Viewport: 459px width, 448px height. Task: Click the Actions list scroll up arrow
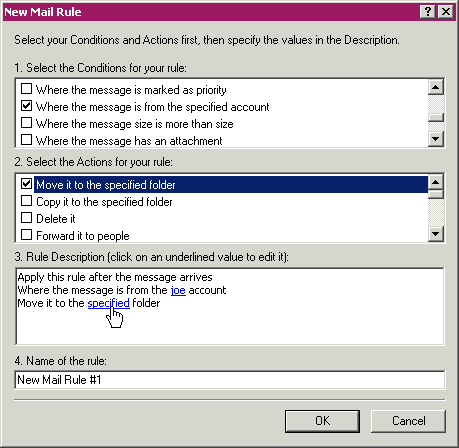436,182
